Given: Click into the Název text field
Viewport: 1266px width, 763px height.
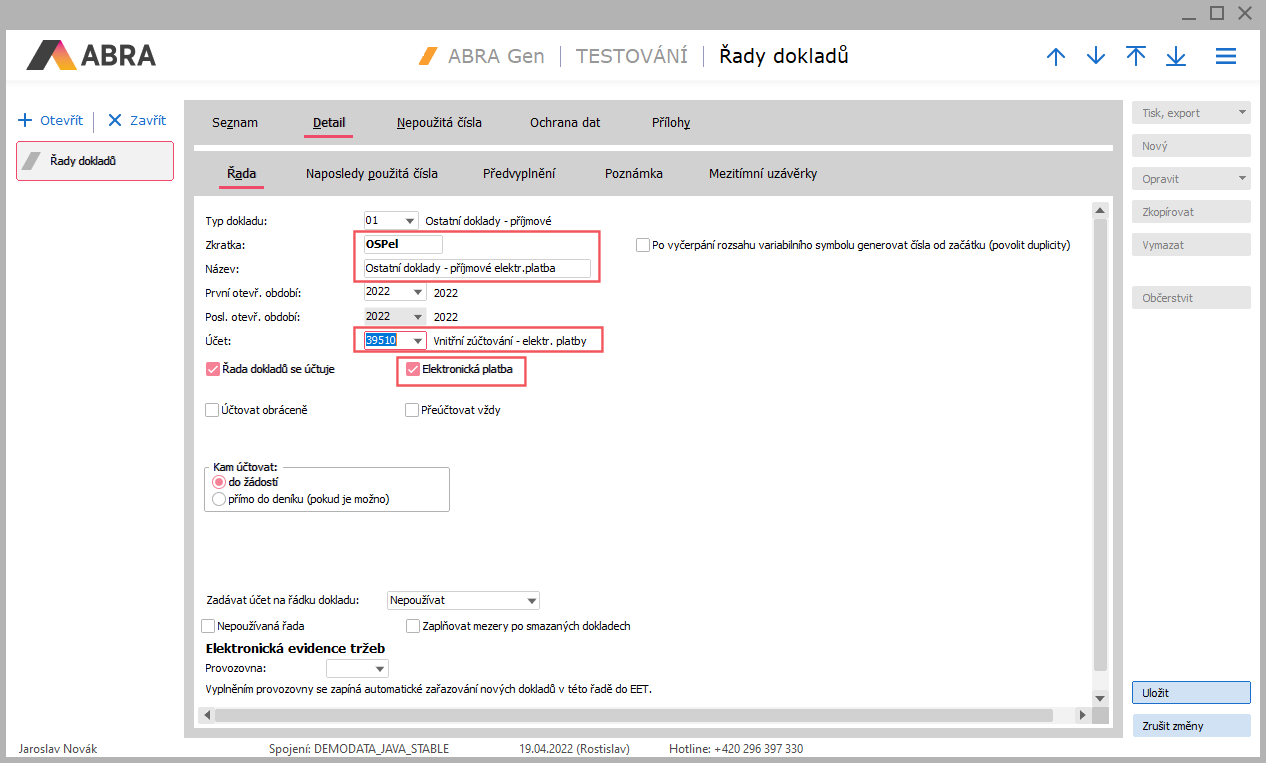Looking at the screenshot, I should [476, 268].
